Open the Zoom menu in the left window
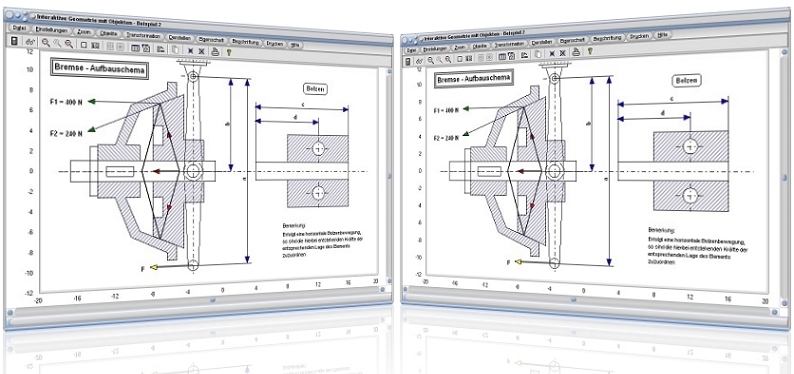Screen dimensions: 794x374 (x=84, y=32)
